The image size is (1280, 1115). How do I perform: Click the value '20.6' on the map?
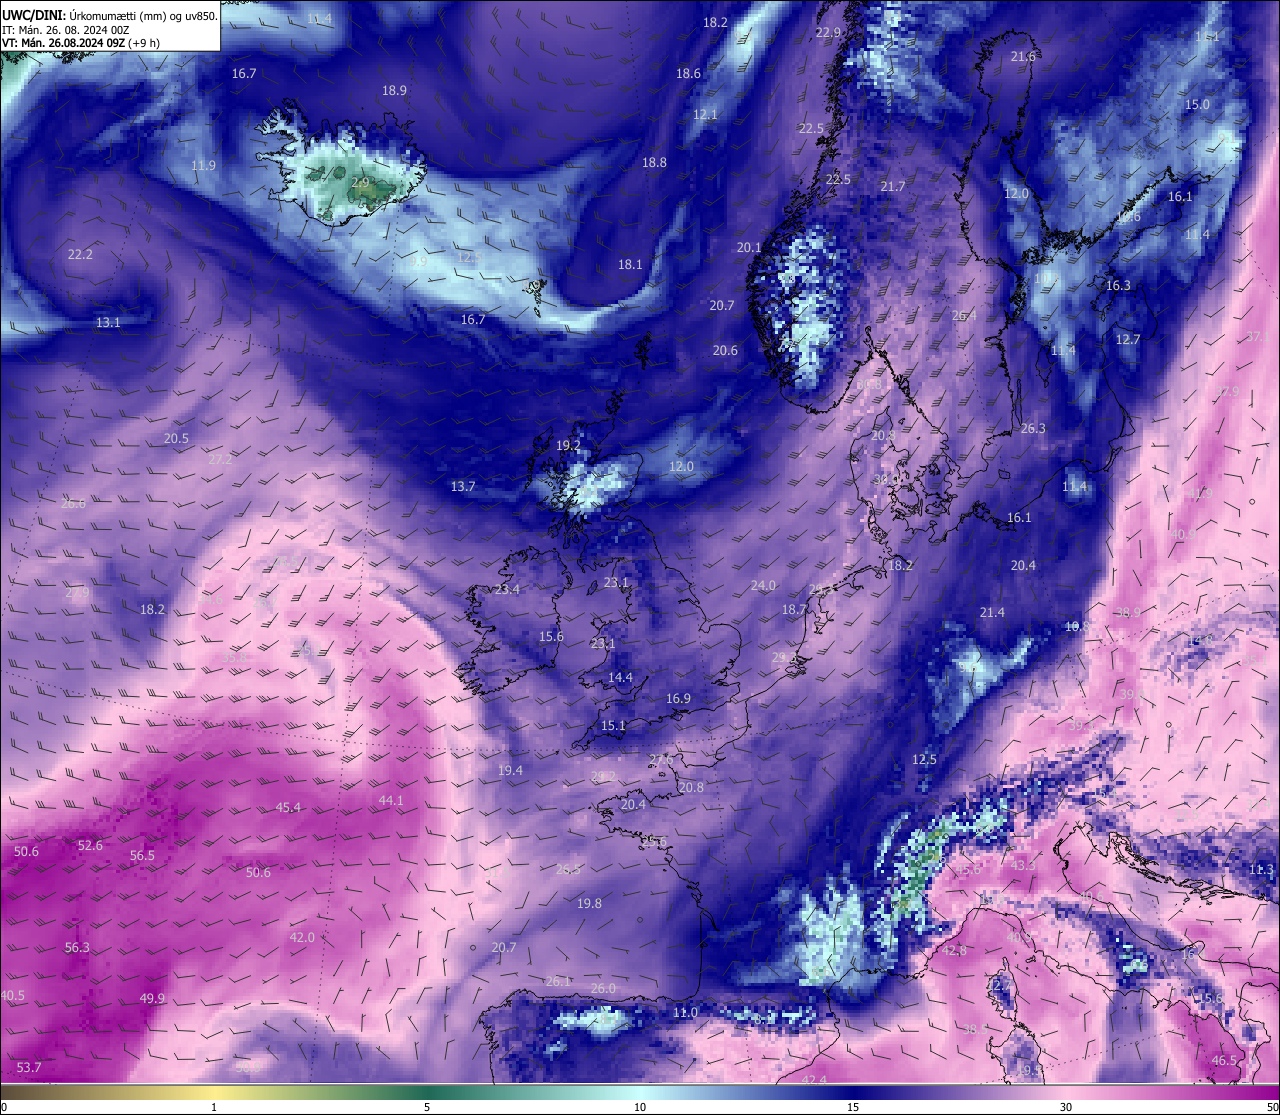pyautogui.click(x=725, y=350)
